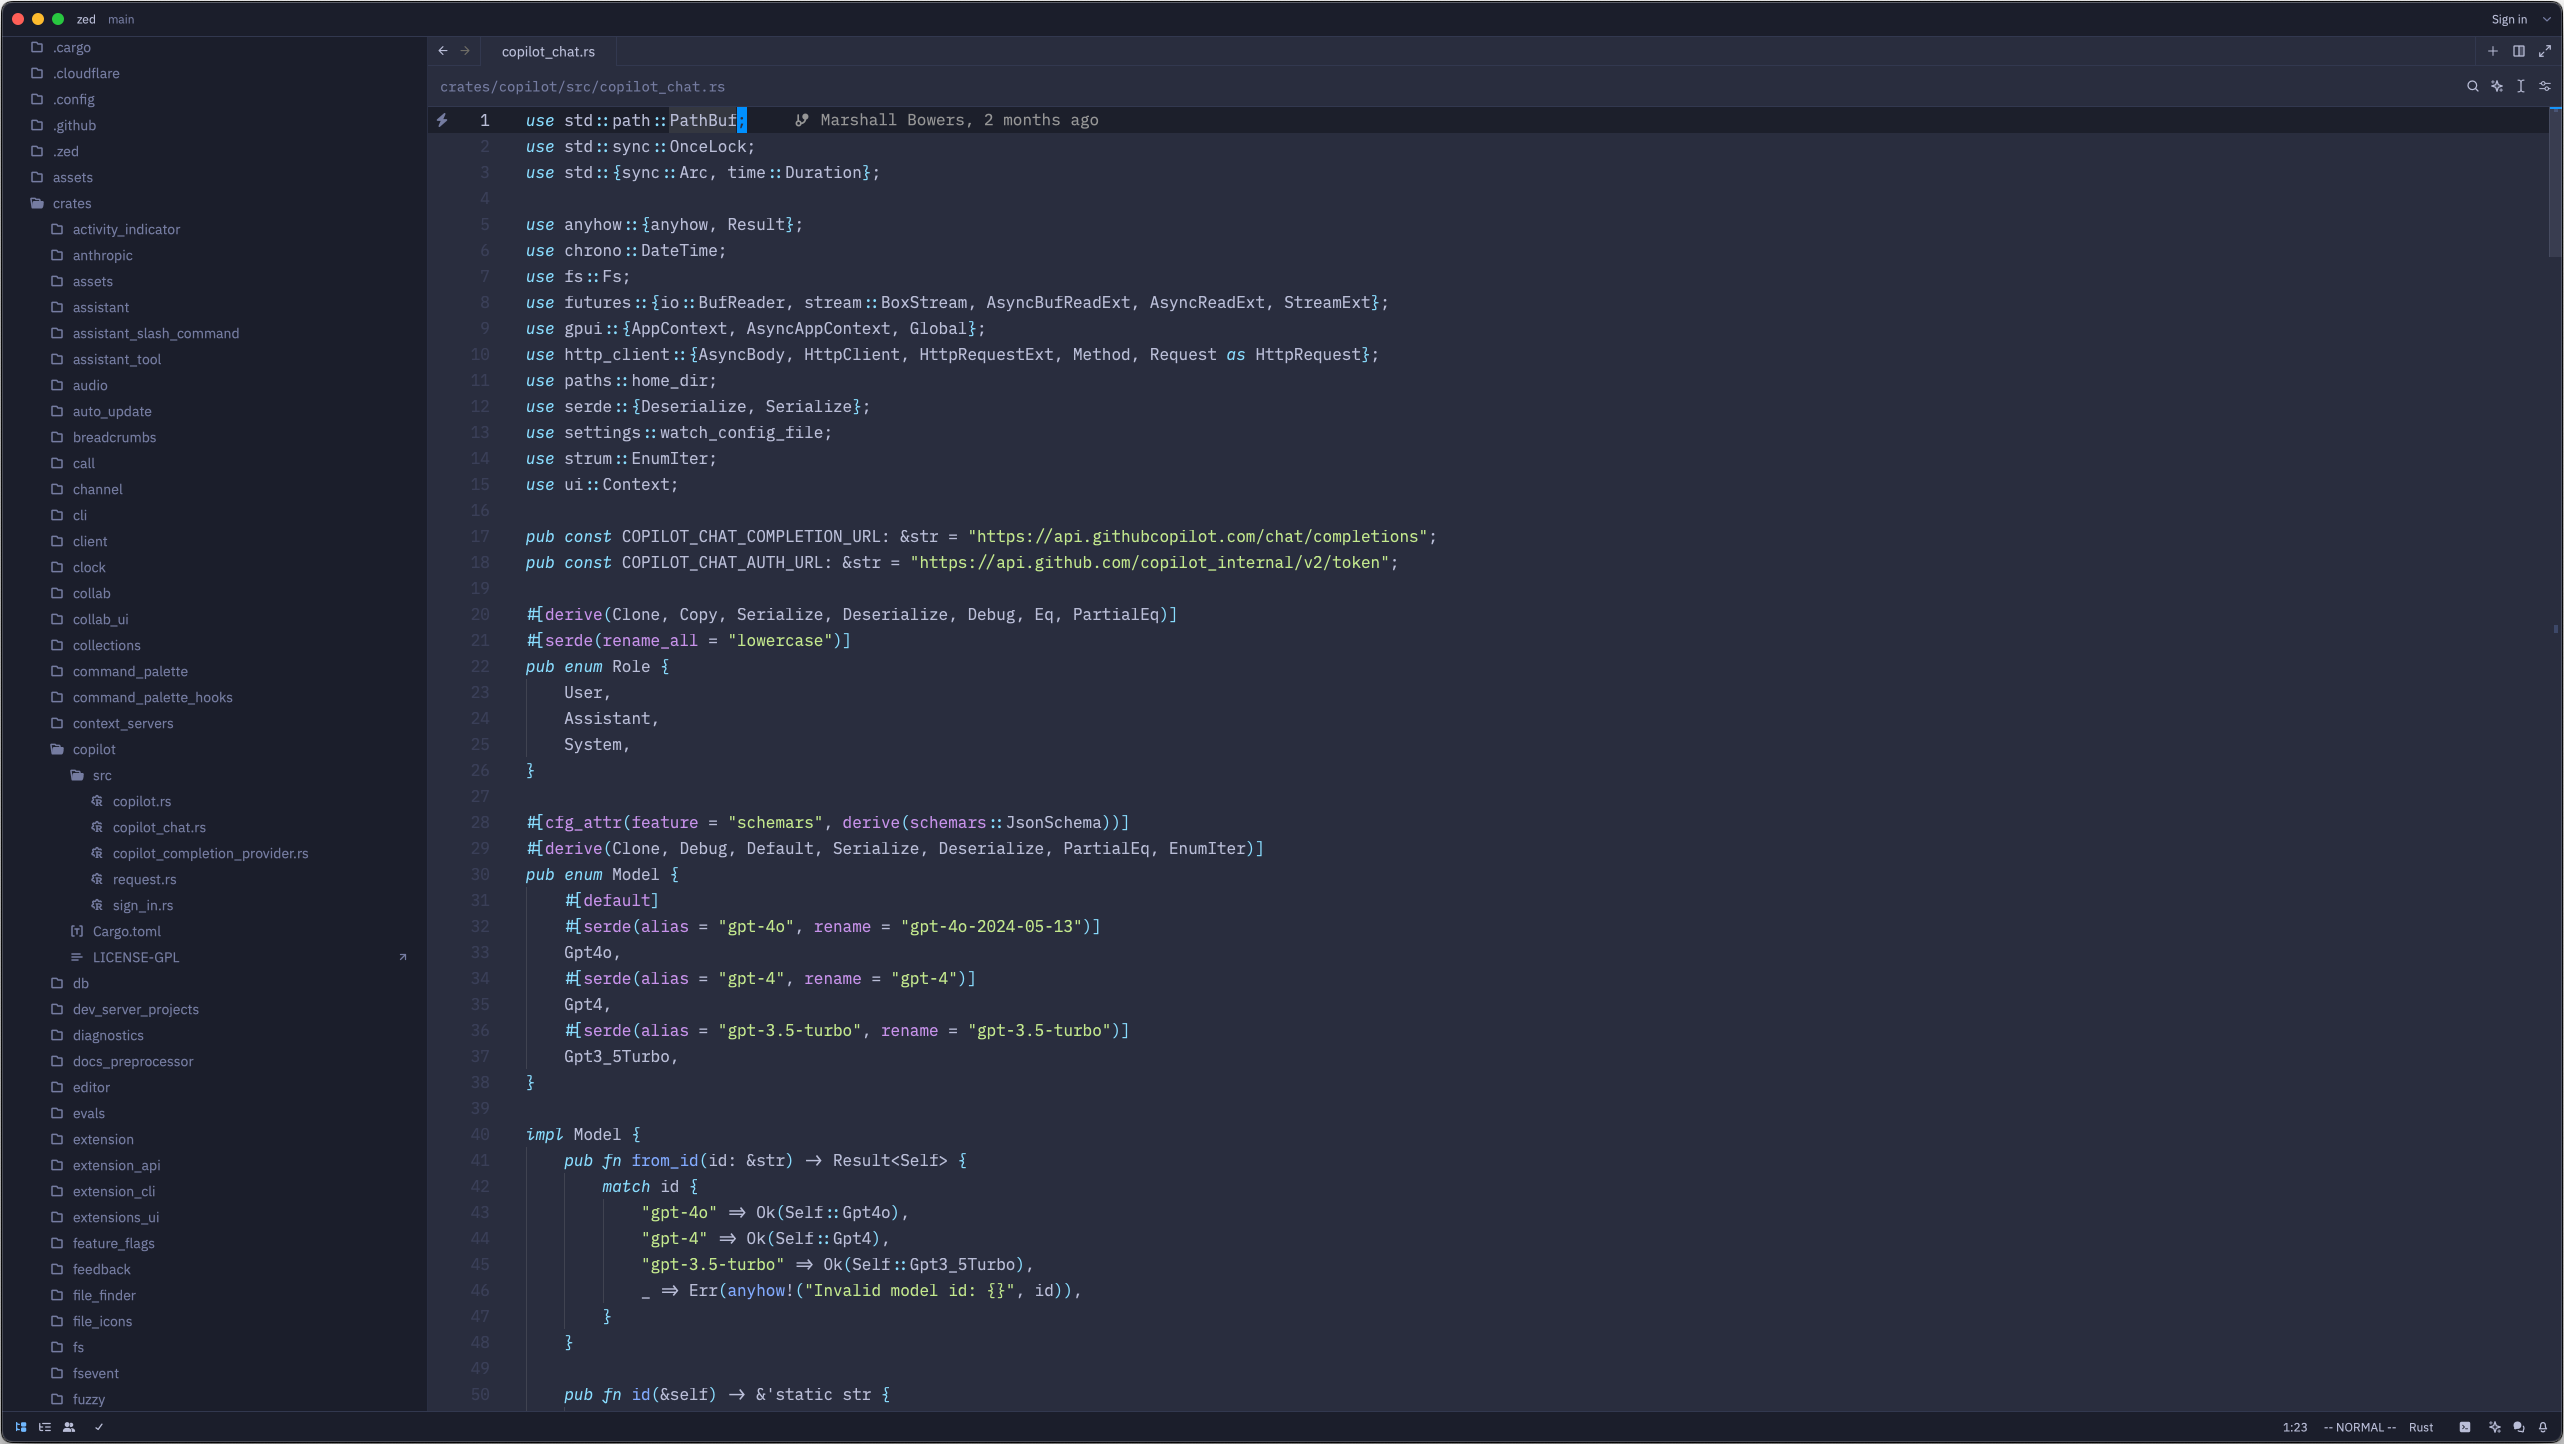Viewport: 2564px width, 1444px height.
Task: Zoom the pane with expand arrows icon
Action: (x=2545, y=51)
